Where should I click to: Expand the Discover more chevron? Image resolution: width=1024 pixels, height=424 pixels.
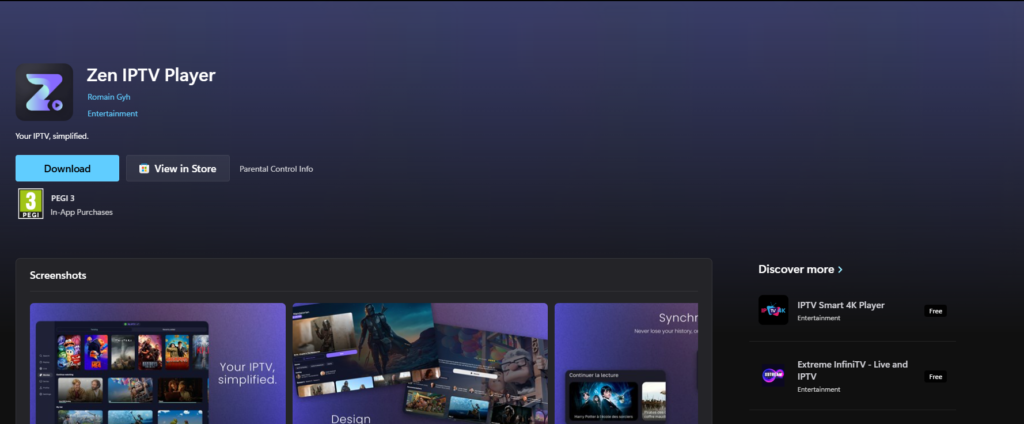point(840,270)
